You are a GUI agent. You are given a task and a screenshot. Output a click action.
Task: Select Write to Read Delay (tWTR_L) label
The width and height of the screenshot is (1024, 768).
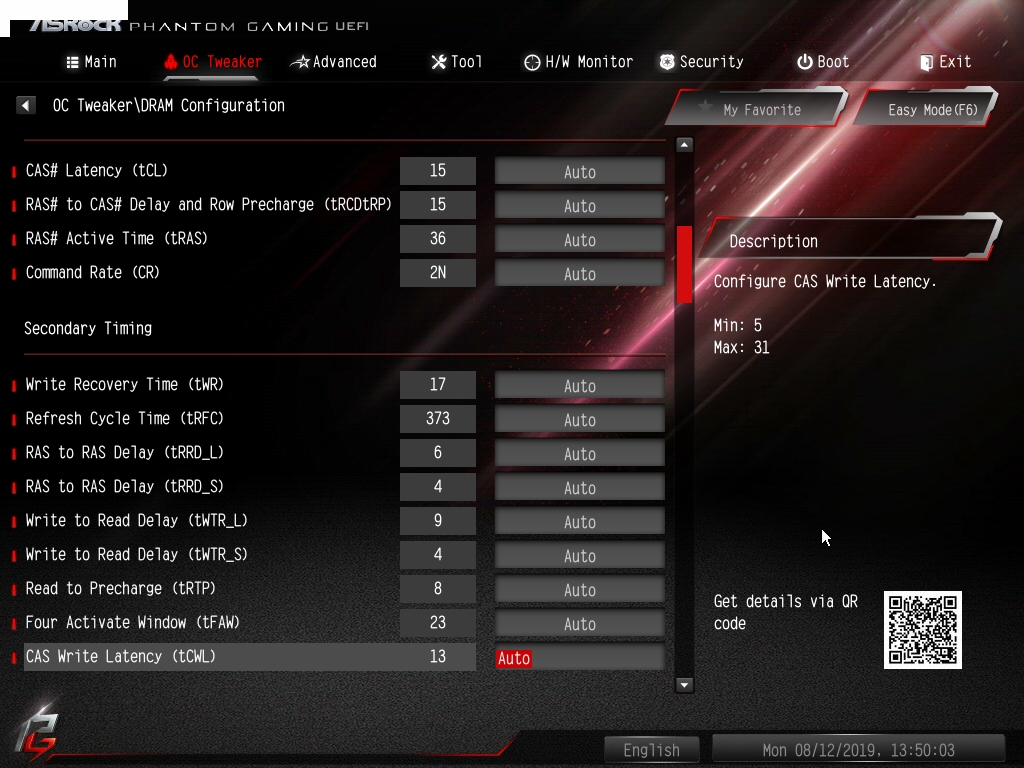[136, 520]
